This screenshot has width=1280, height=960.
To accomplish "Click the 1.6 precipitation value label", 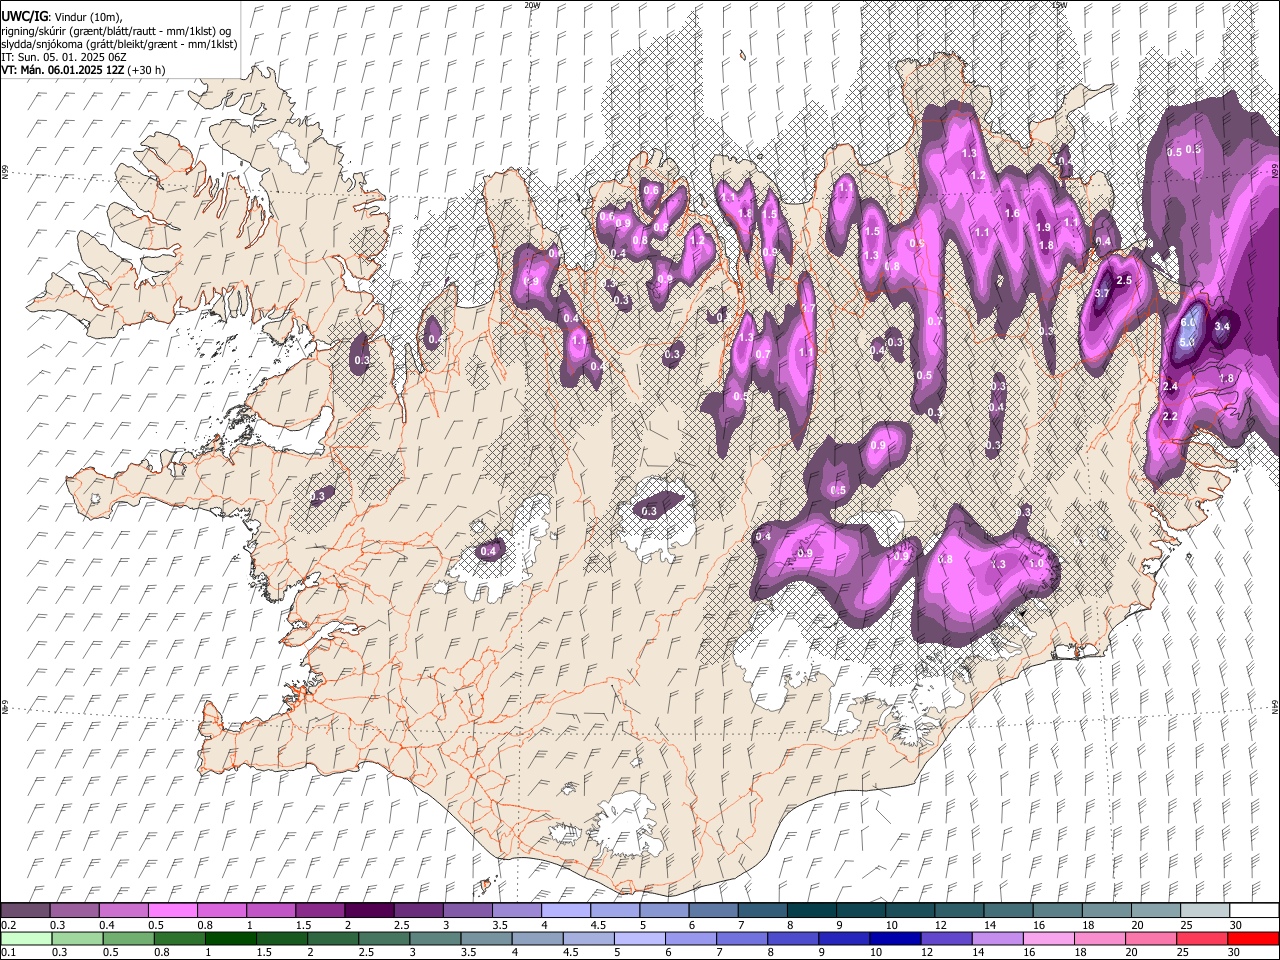I will pos(1012,213).
